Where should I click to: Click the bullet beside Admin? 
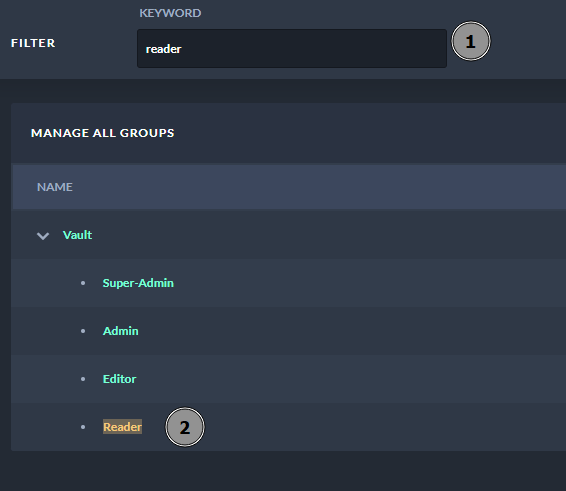click(x=83, y=331)
